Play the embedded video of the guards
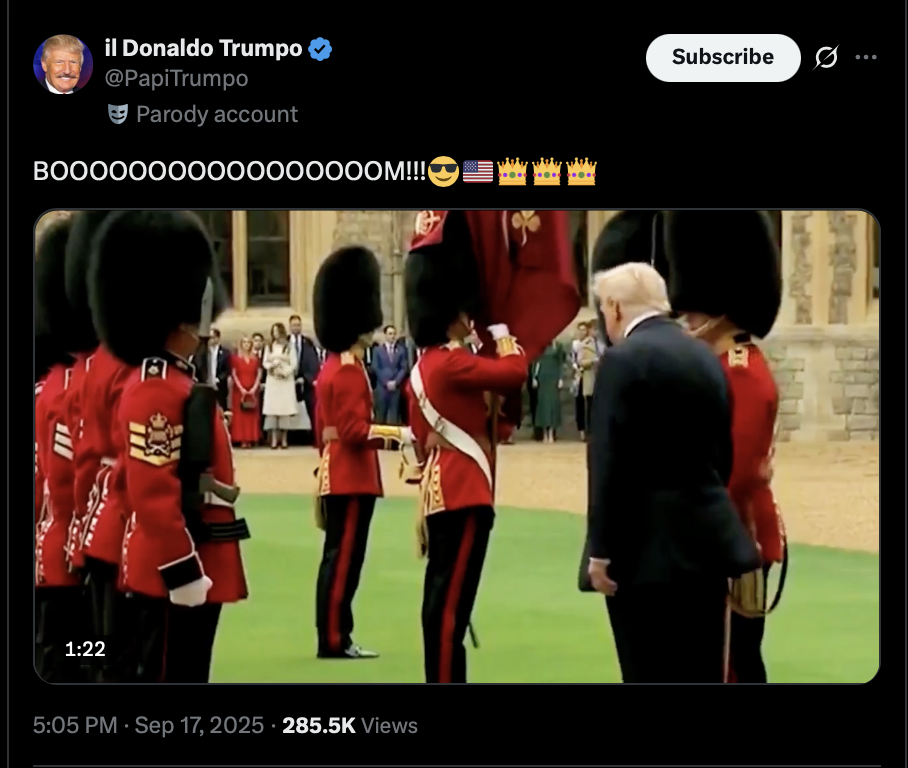 457,447
